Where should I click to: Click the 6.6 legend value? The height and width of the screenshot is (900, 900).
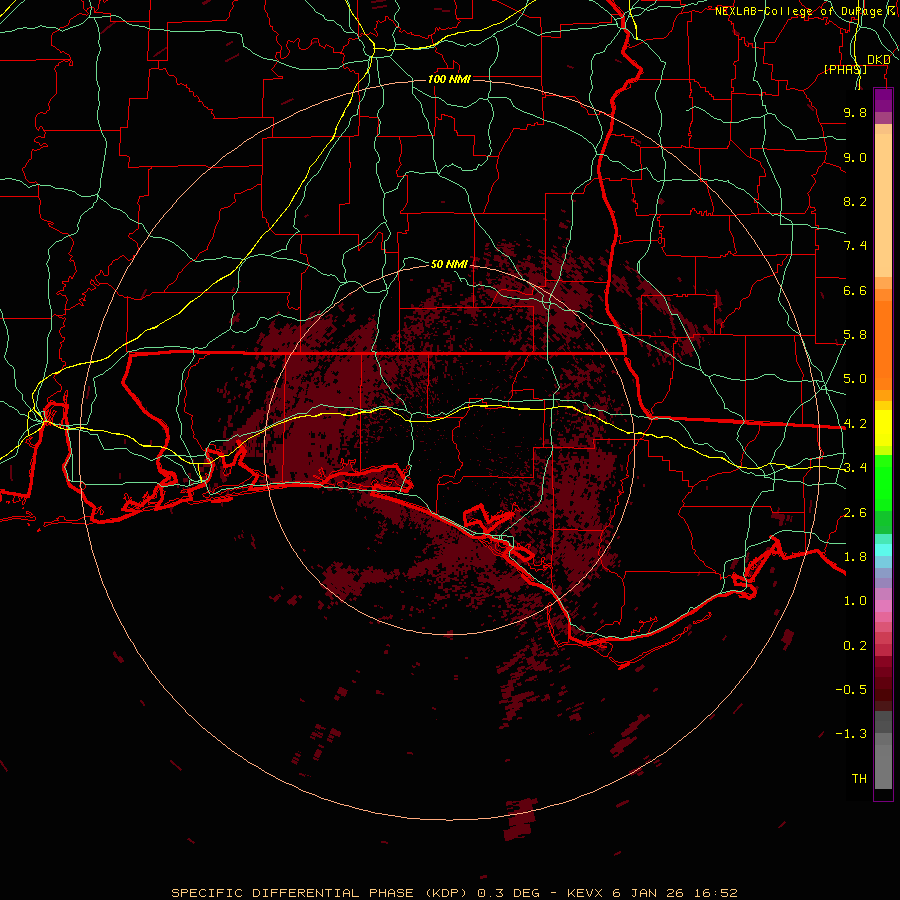coord(855,290)
